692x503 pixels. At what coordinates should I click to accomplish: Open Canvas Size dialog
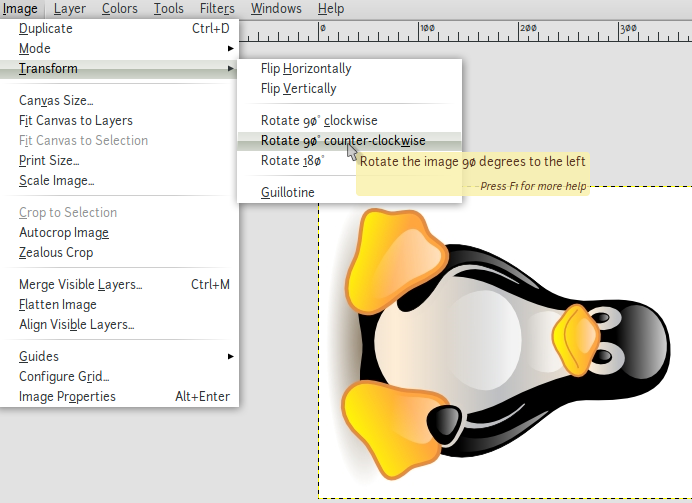[56, 101]
